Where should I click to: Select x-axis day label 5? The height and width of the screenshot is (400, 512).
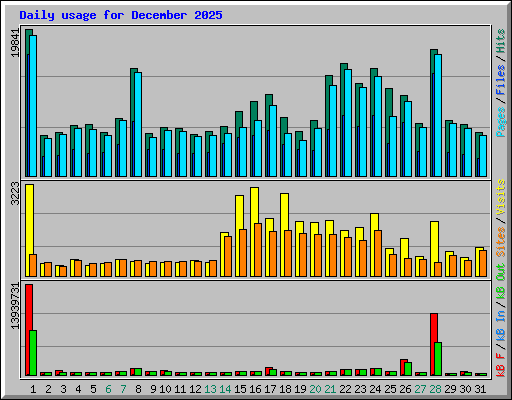click(93, 389)
